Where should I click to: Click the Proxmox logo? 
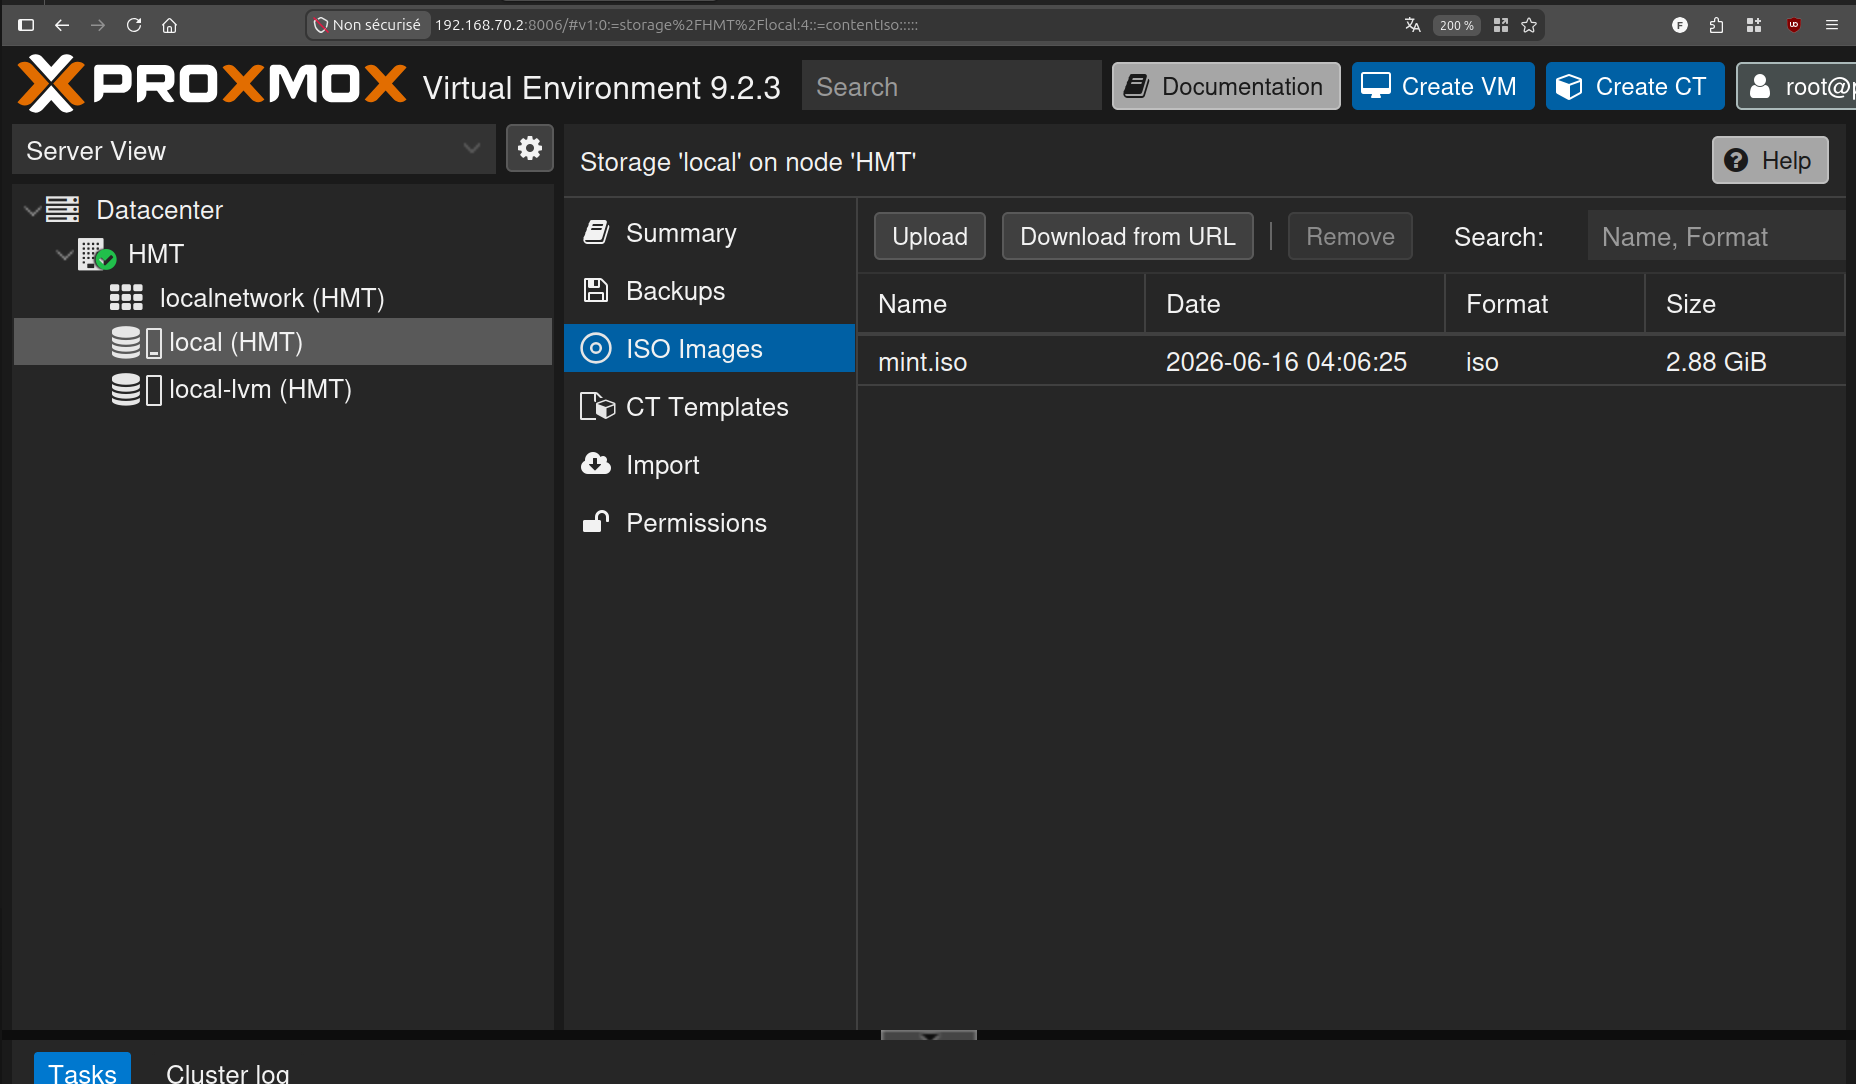[x=212, y=84]
